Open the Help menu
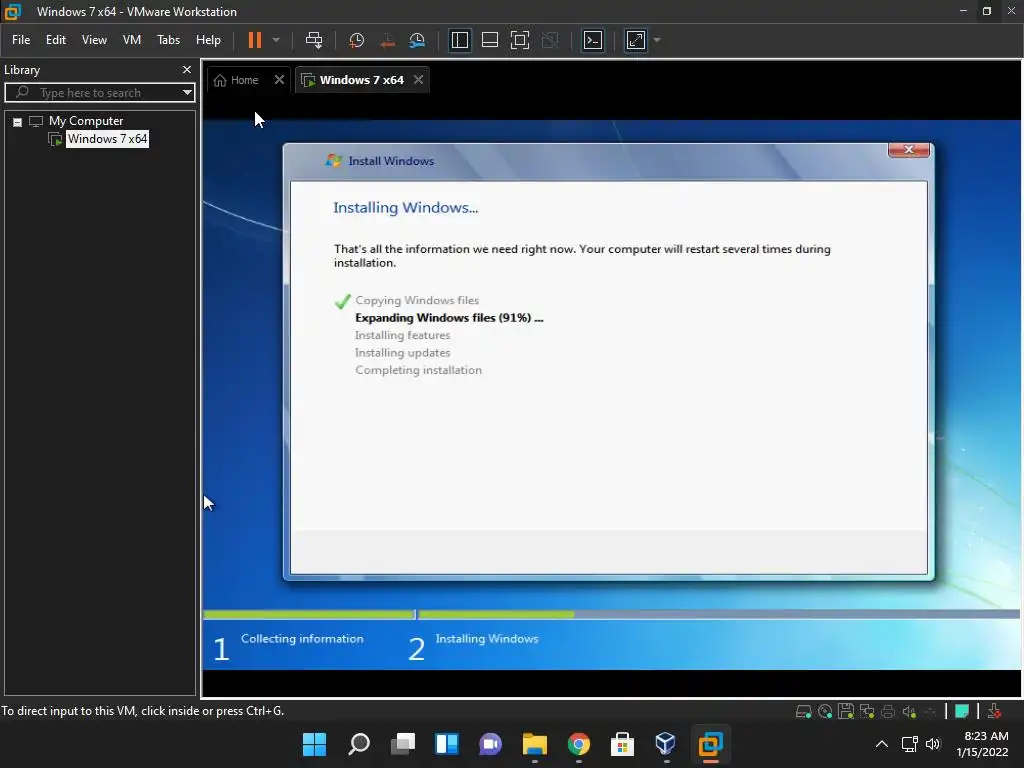 tap(208, 40)
